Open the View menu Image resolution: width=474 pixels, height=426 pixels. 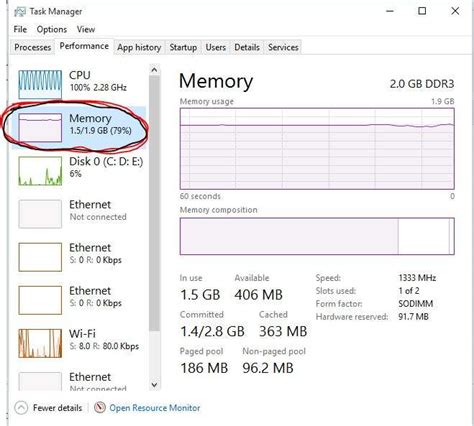[86, 29]
